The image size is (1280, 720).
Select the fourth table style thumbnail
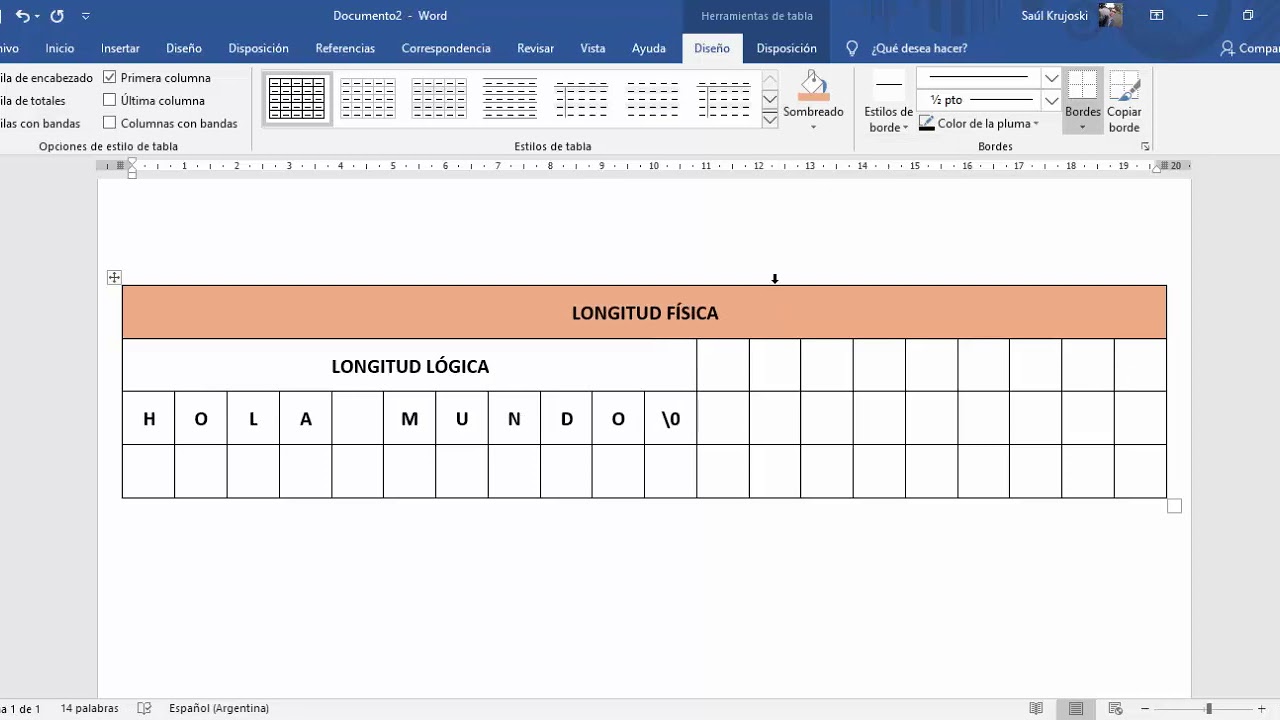coord(510,98)
